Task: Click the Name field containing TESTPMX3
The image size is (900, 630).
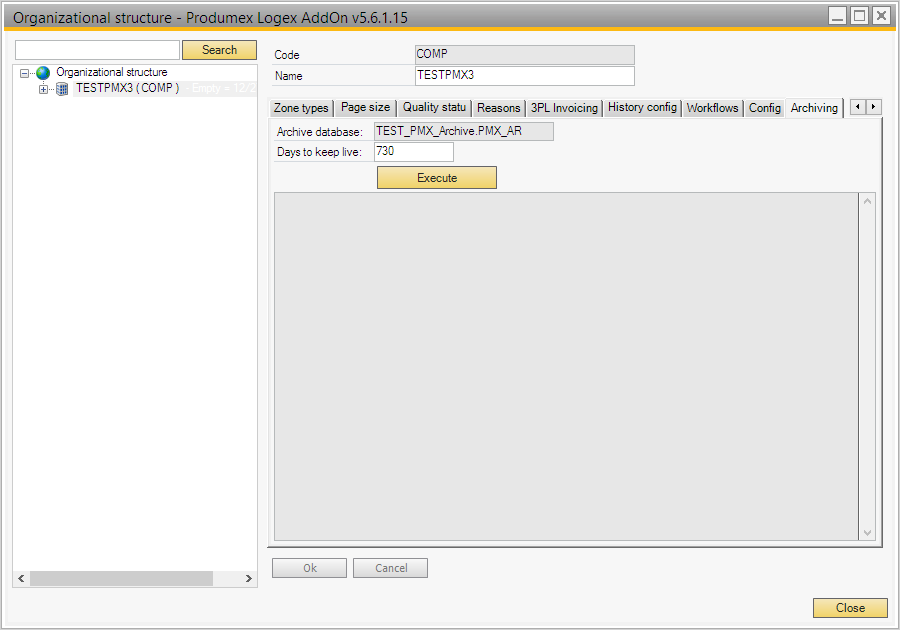Action: [524, 76]
